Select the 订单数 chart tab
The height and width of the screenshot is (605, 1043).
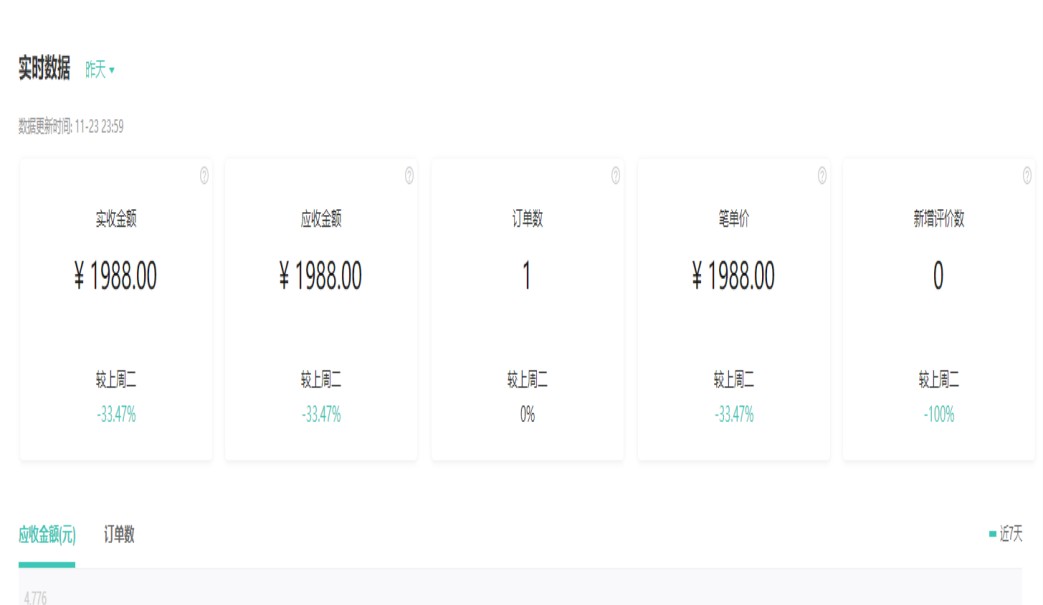[119, 535]
